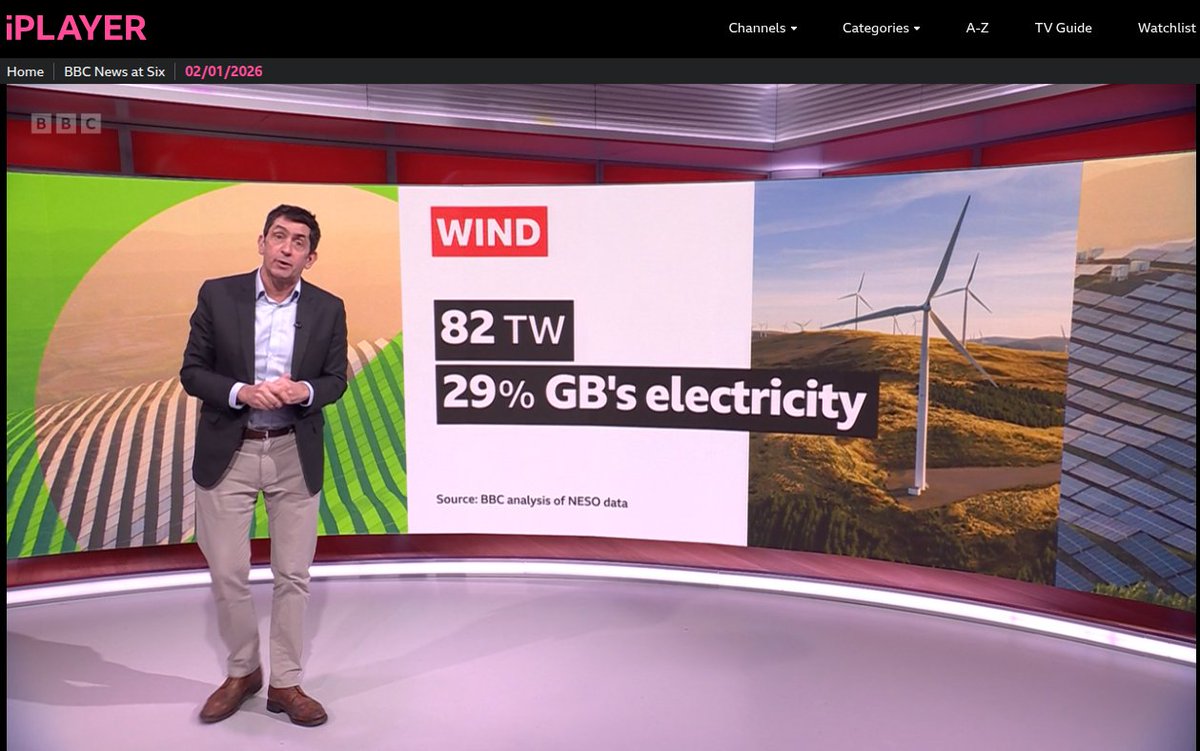Click the BBC watermark logo in video

(66, 123)
